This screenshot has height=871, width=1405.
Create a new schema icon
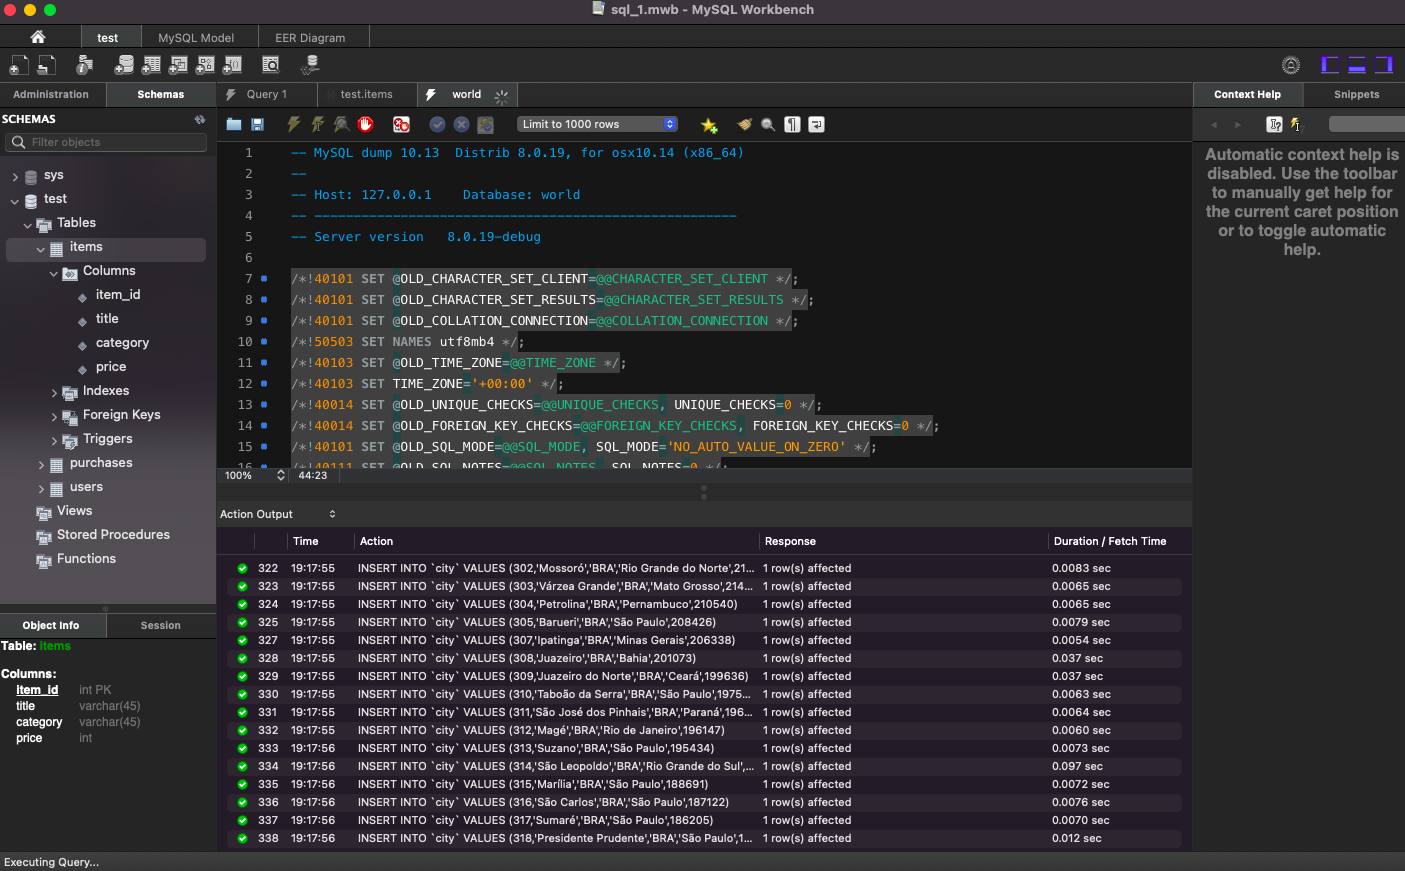pyautogui.click(x=124, y=65)
